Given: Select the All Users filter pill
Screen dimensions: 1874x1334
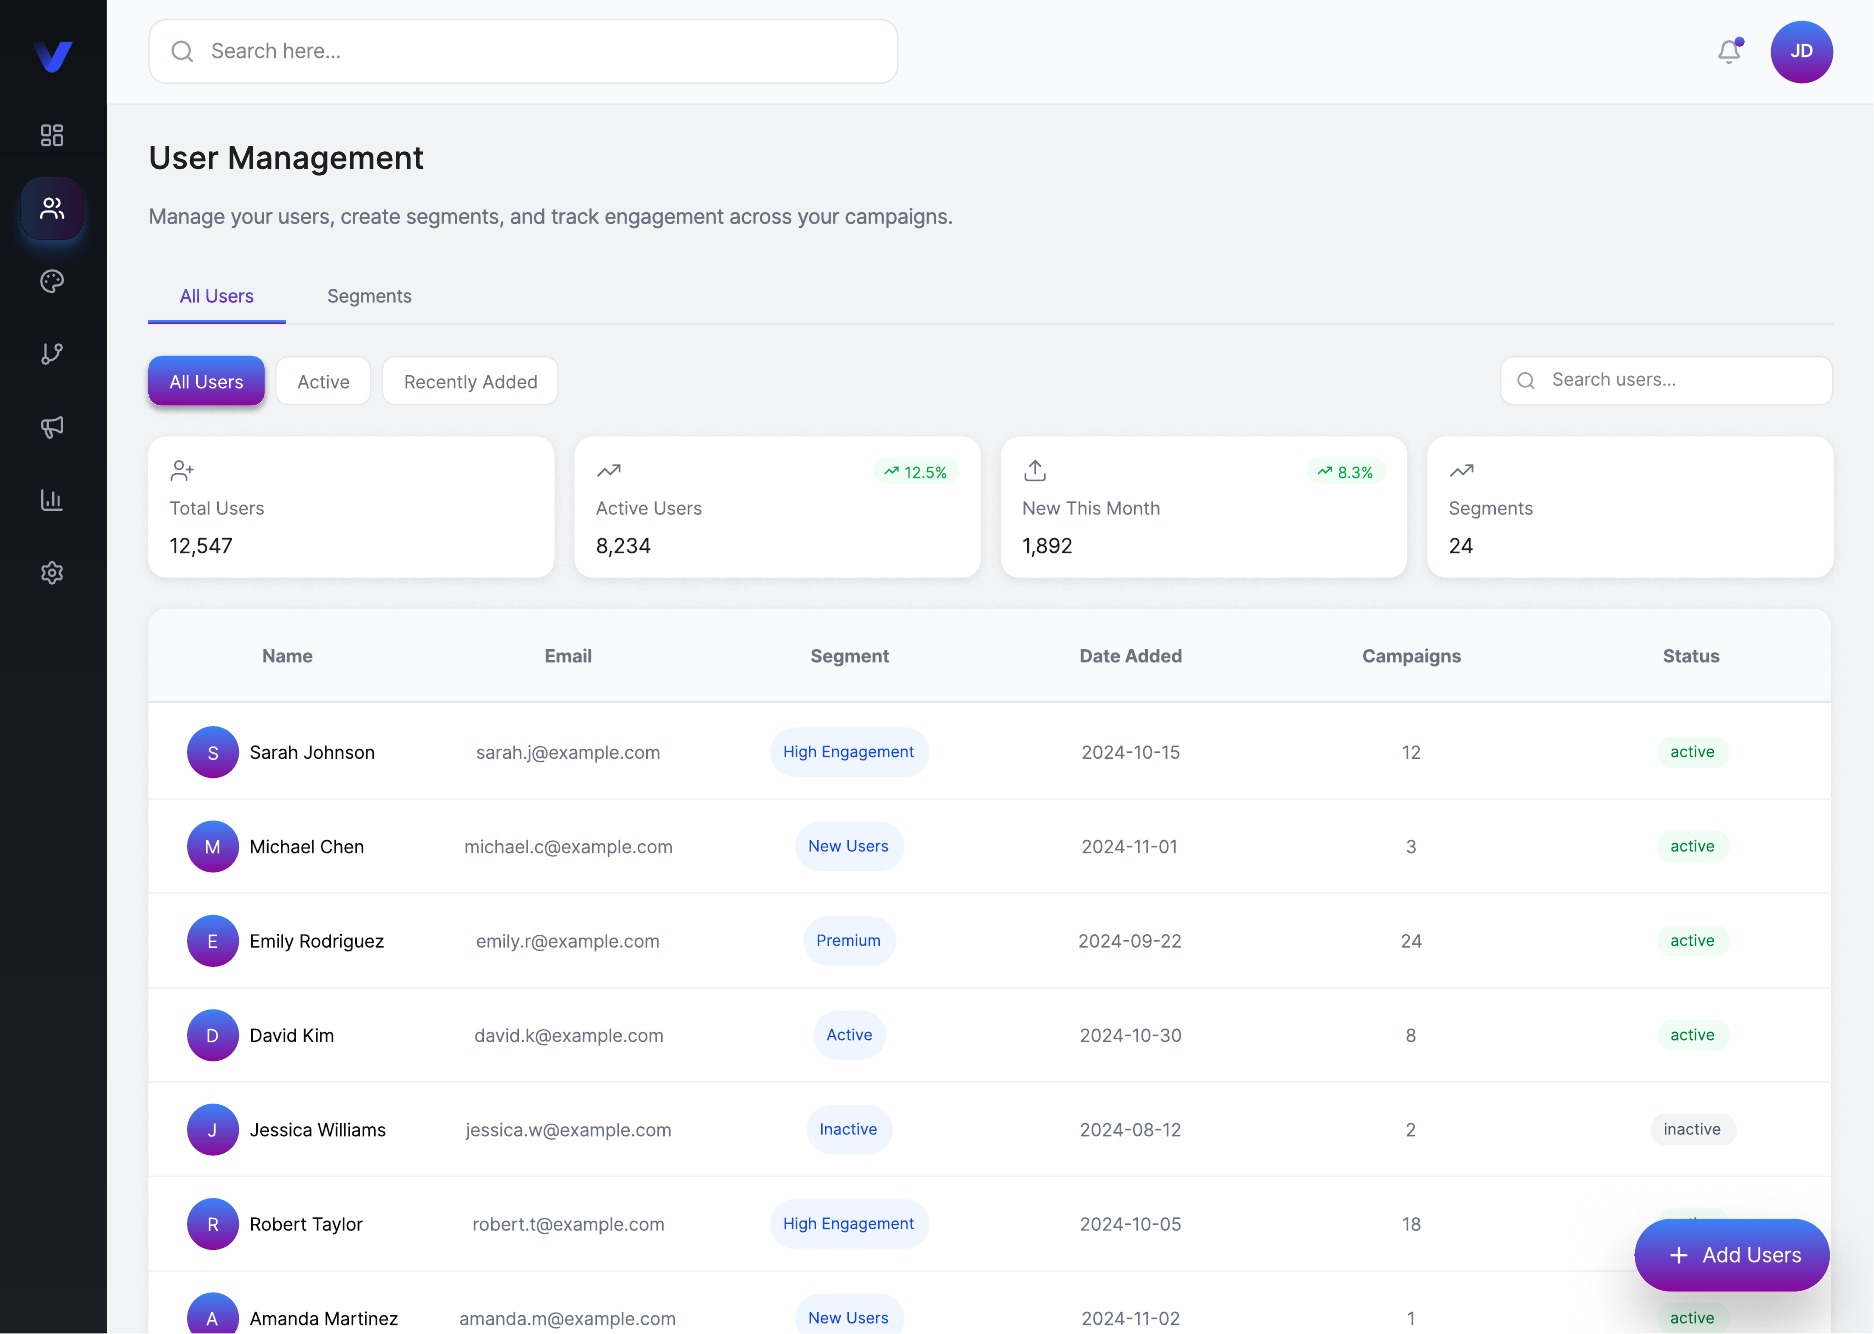Looking at the screenshot, I should [206, 381].
